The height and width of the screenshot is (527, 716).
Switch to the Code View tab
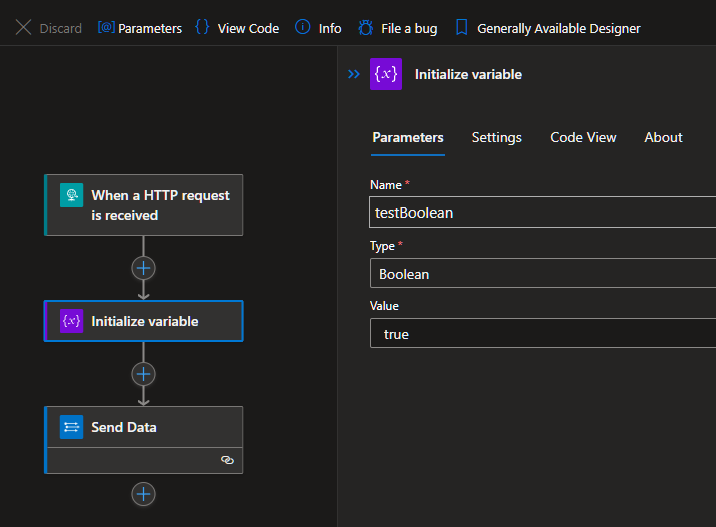pos(583,137)
